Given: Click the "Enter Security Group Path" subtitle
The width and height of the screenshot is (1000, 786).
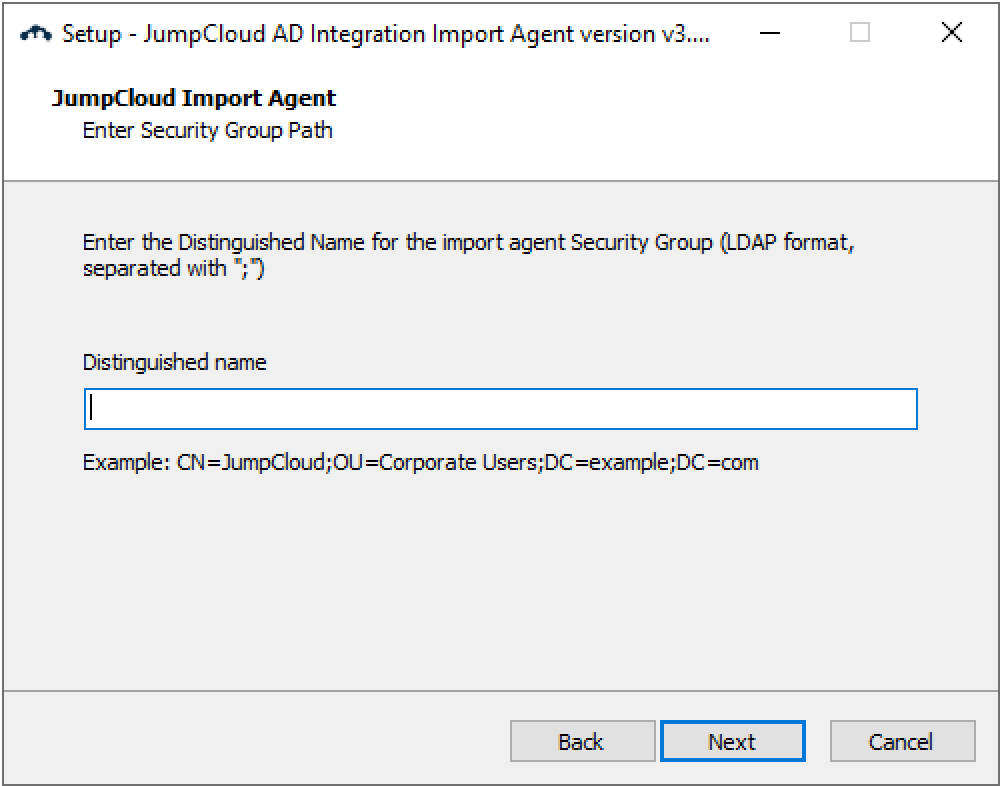Looking at the screenshot, I should coord(207,130).
